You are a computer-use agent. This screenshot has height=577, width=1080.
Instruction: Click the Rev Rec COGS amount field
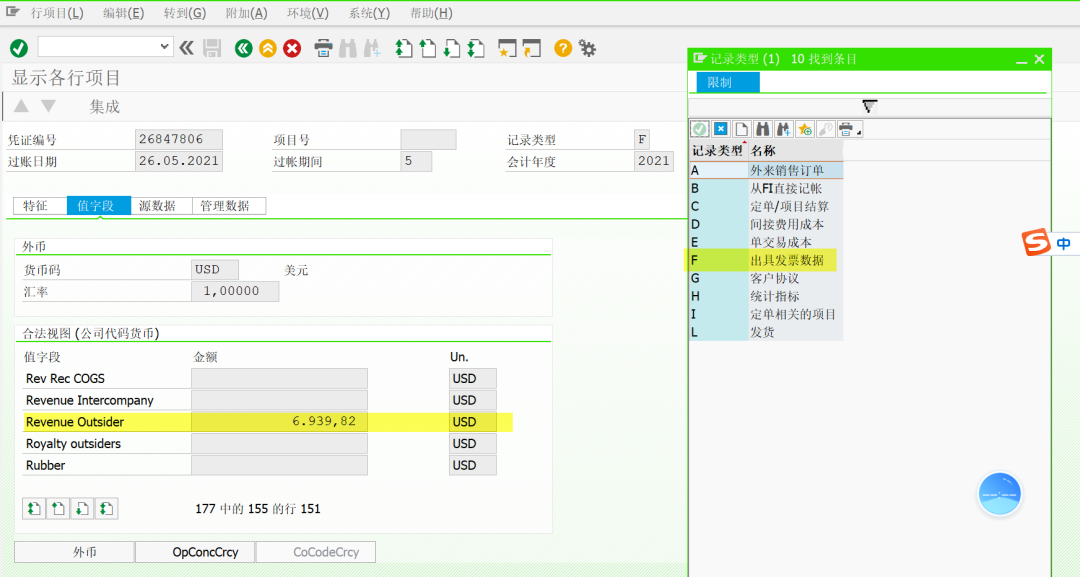click(279, 379)
